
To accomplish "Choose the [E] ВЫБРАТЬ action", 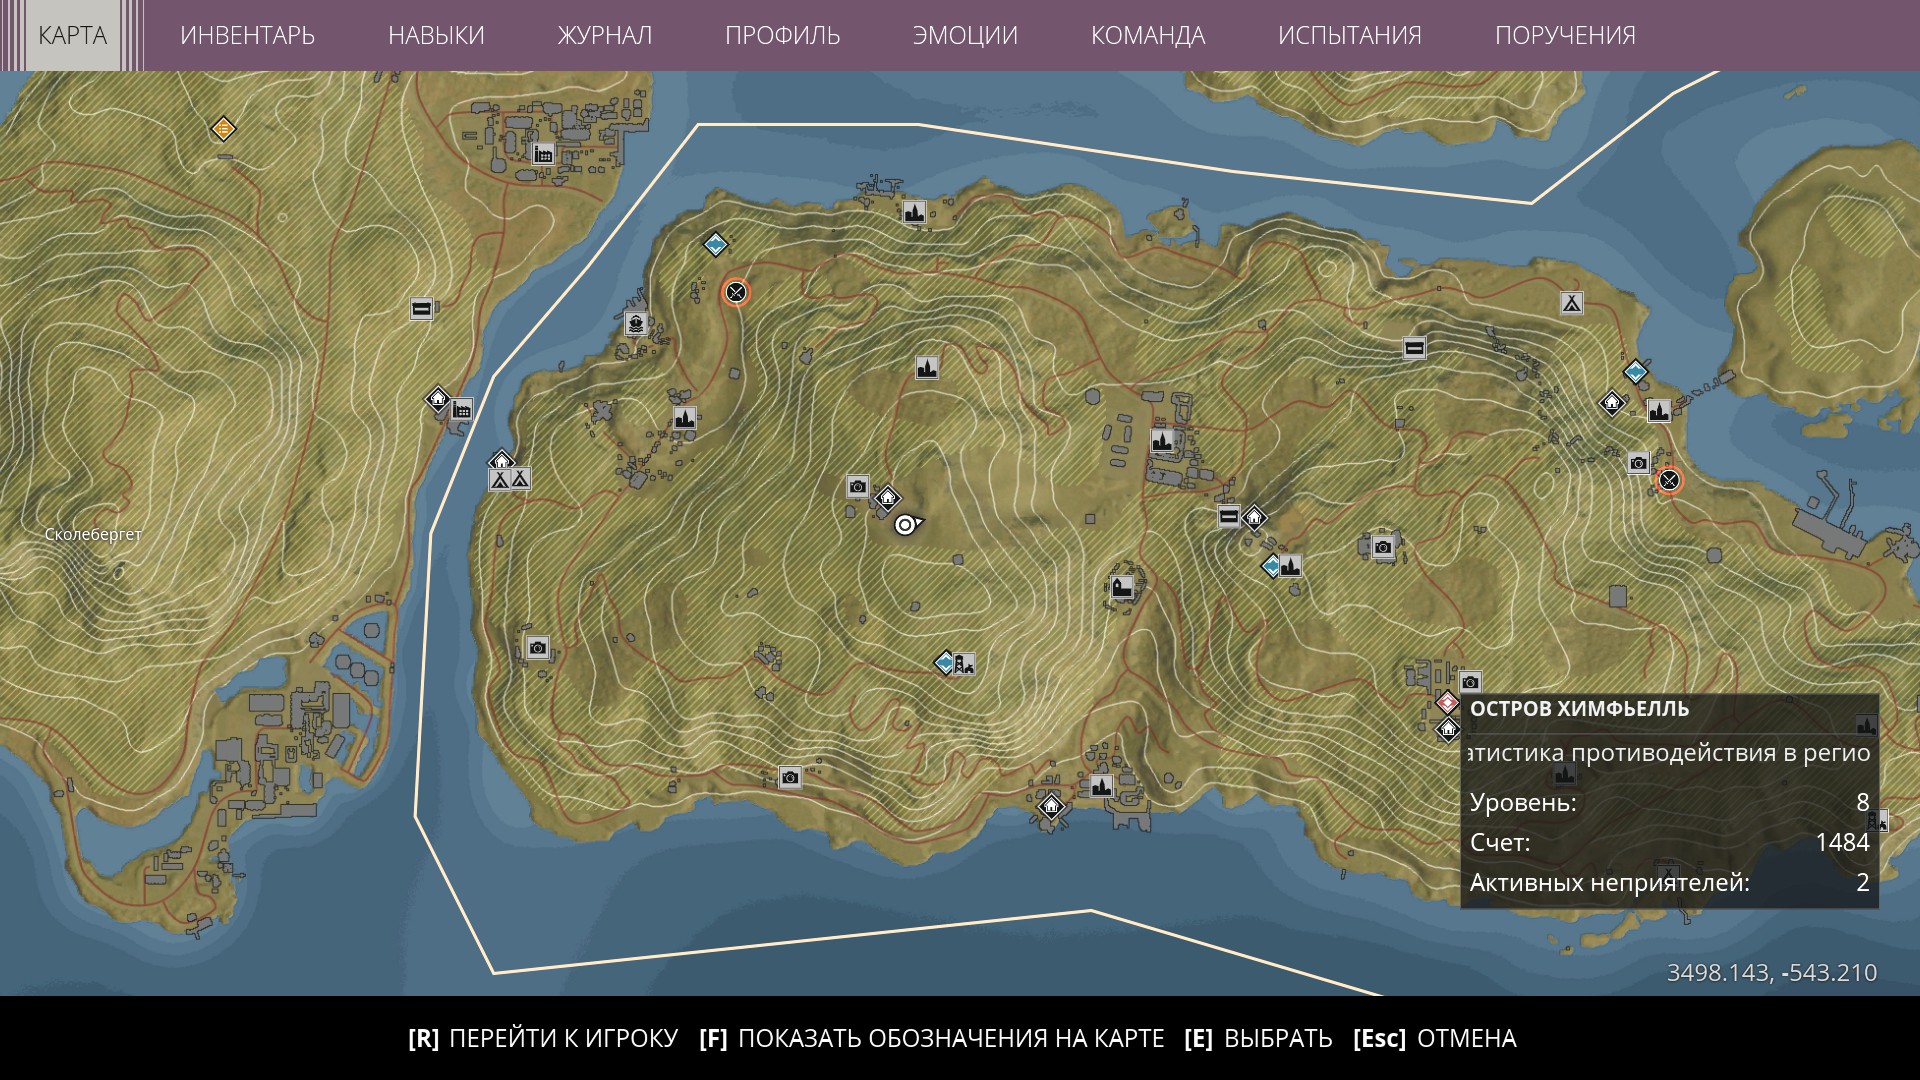I will [1258, 1038].
